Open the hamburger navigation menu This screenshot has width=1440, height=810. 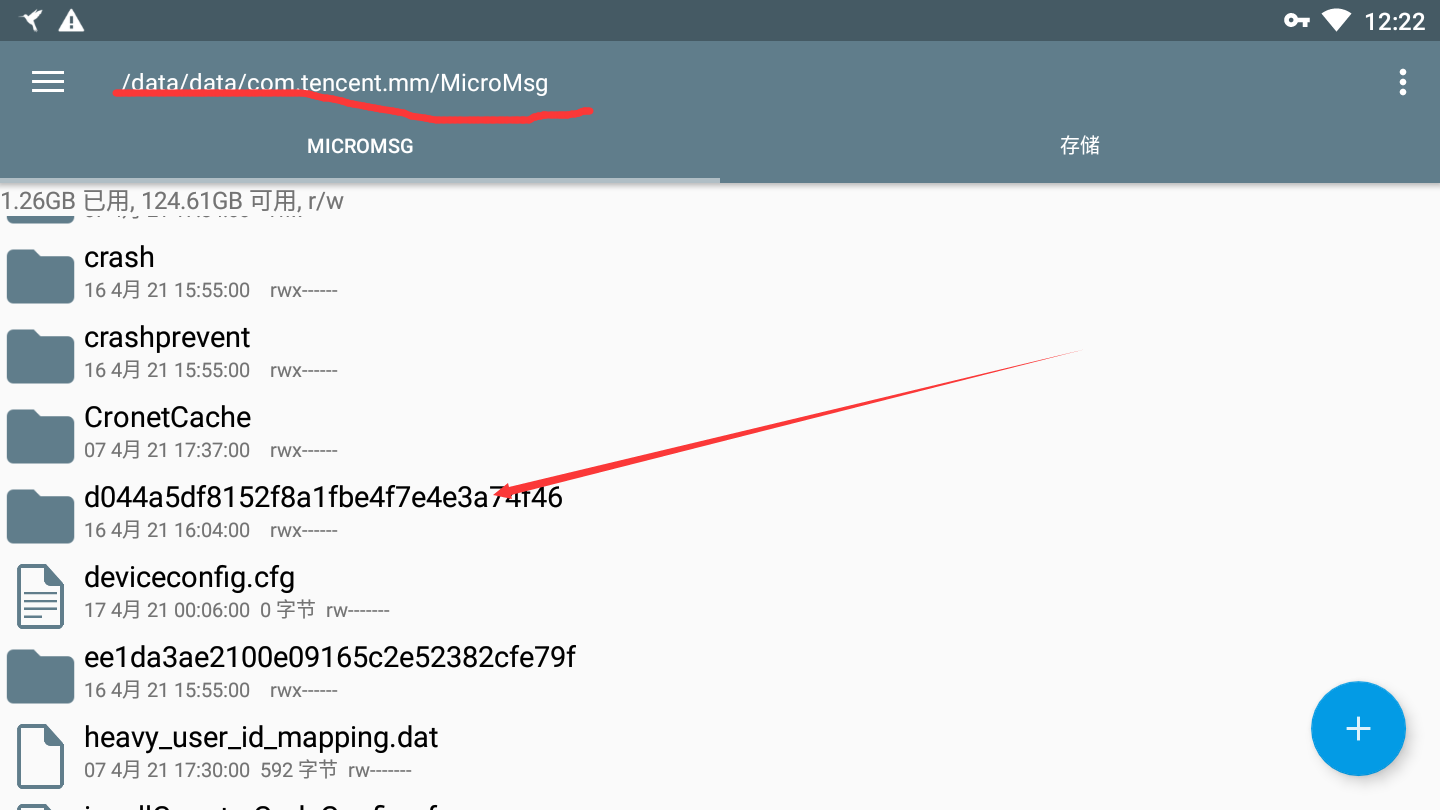coord(48,82)
